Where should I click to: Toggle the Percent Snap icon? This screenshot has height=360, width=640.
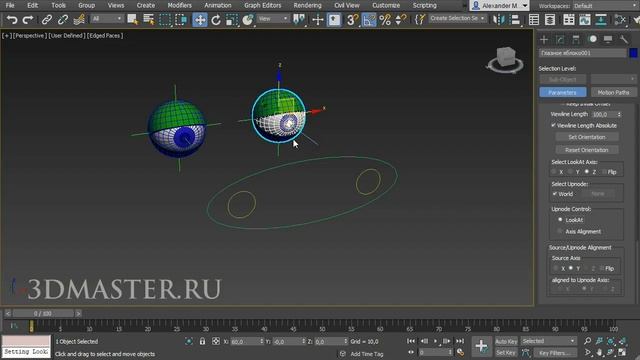click(385, 20)
